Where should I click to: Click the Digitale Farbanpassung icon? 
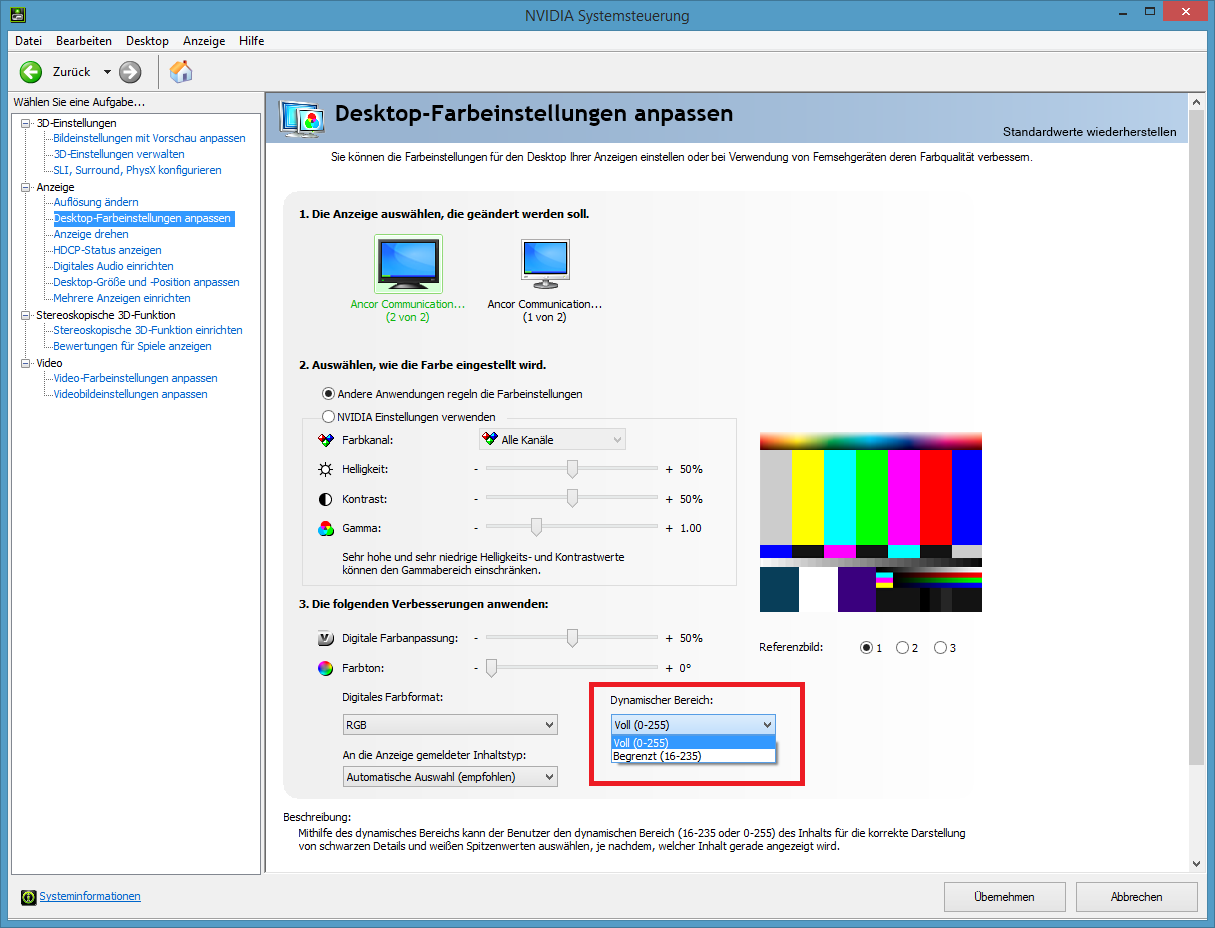pyautogui.click(x=325, y=638)
